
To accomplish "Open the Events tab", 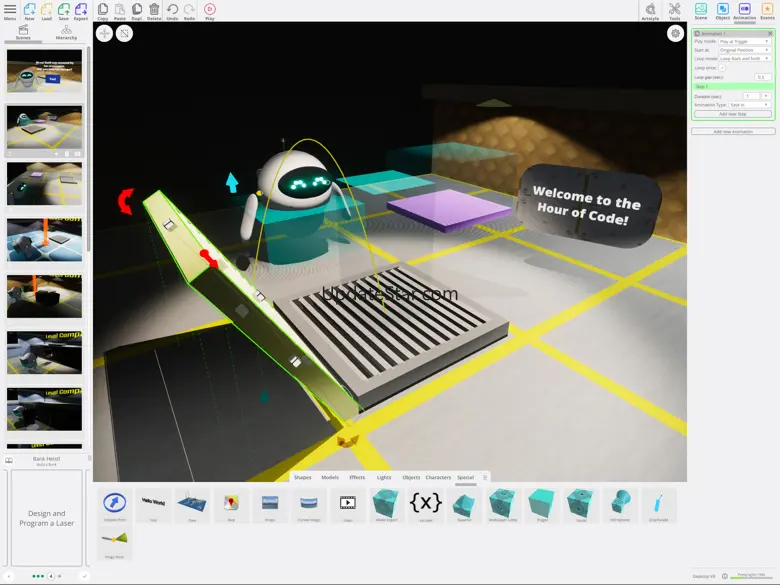I will [767, 11].
